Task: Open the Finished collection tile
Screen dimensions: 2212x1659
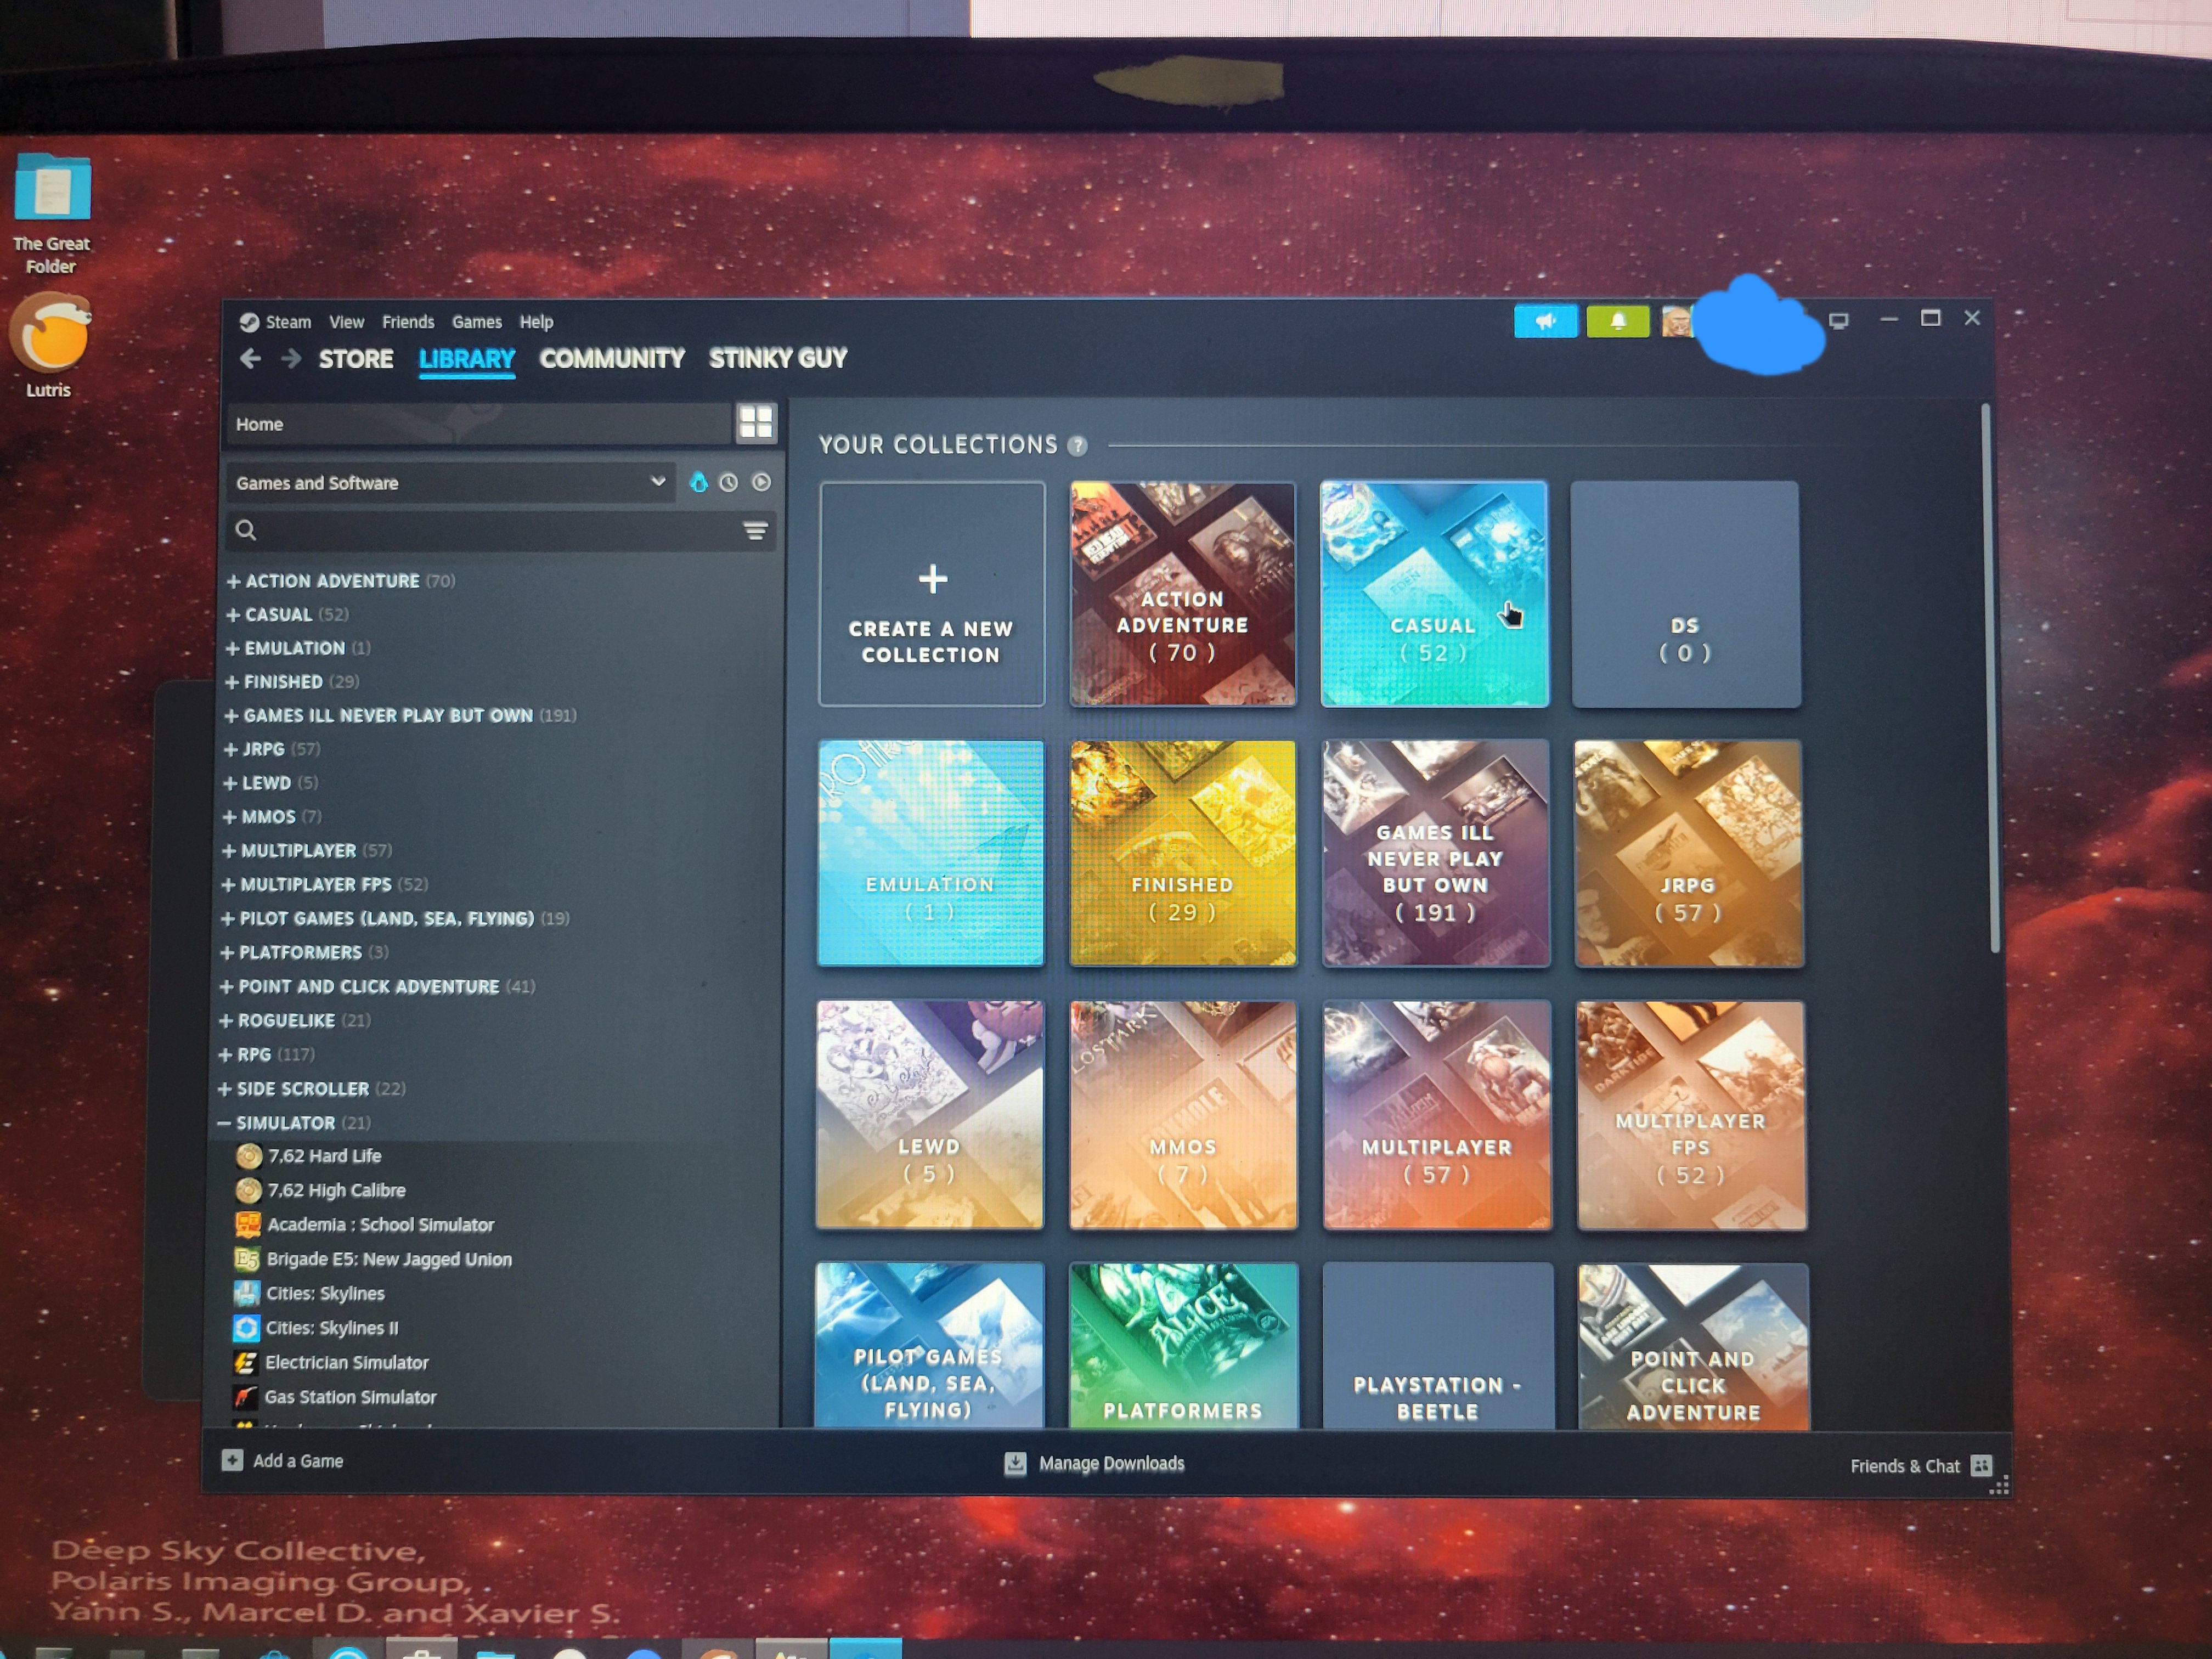Action: point(1183,853)
